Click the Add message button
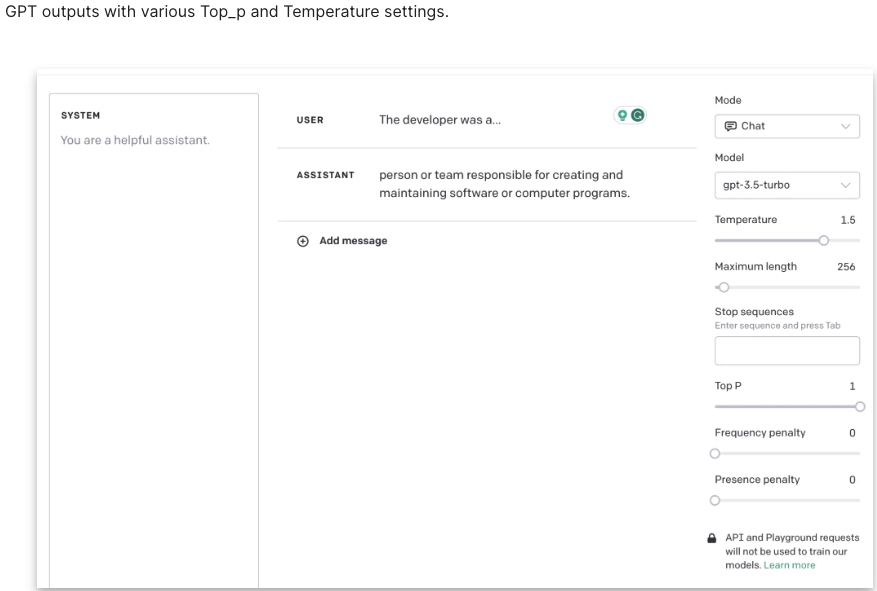This screenshot has height=591, width=877. coord(352,241)
